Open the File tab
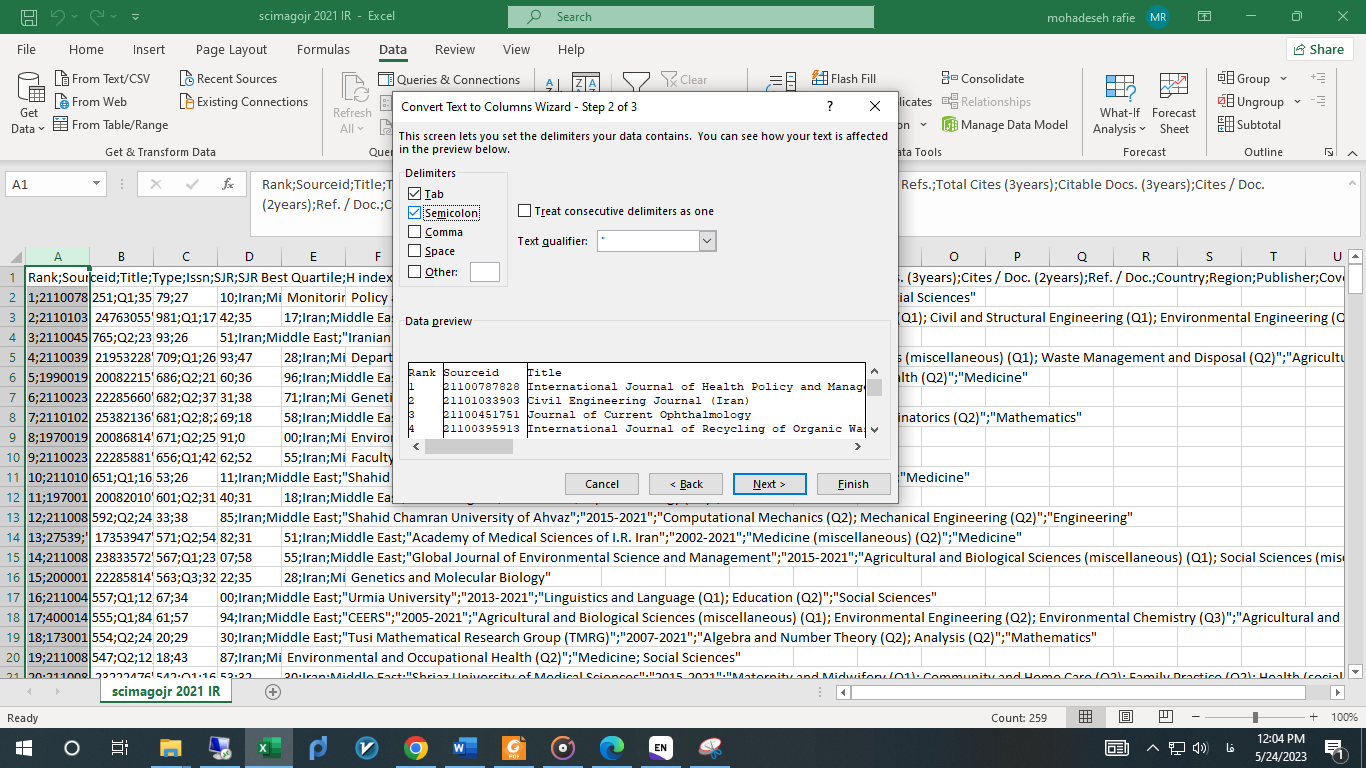Viewport: 1366px width, 768px height. click(x=26, y=49)
